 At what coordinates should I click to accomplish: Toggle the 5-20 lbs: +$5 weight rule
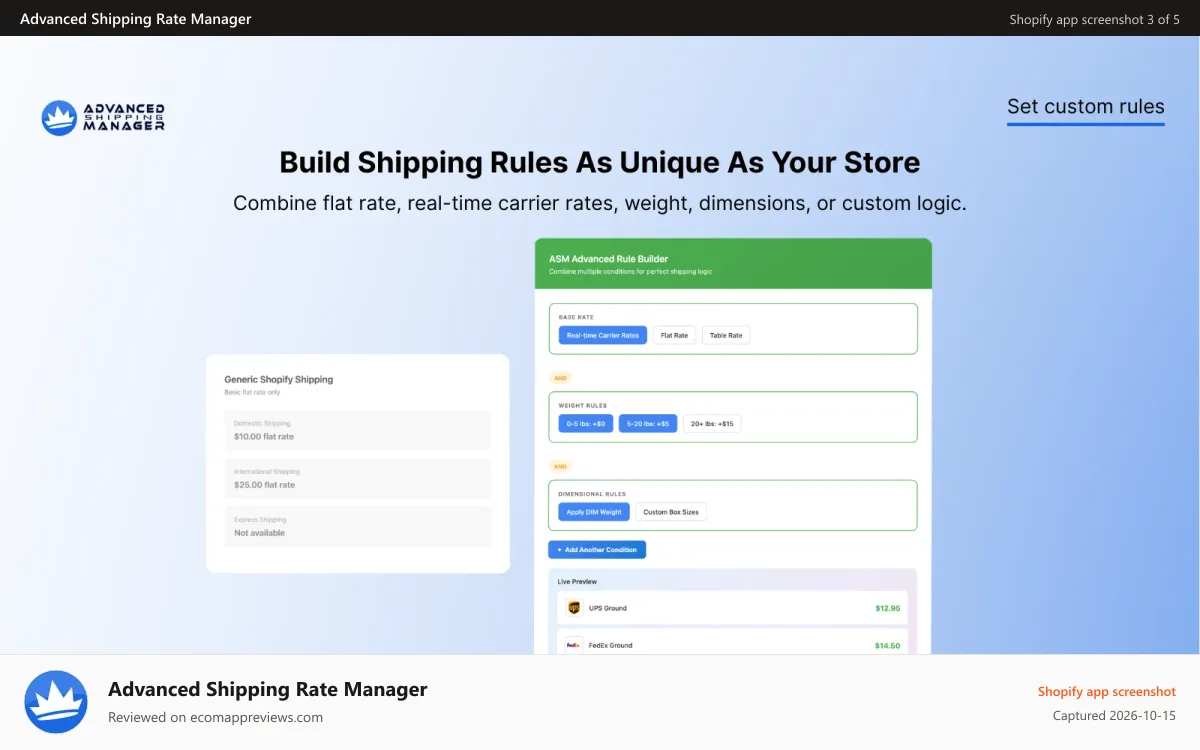coord(648,424)
